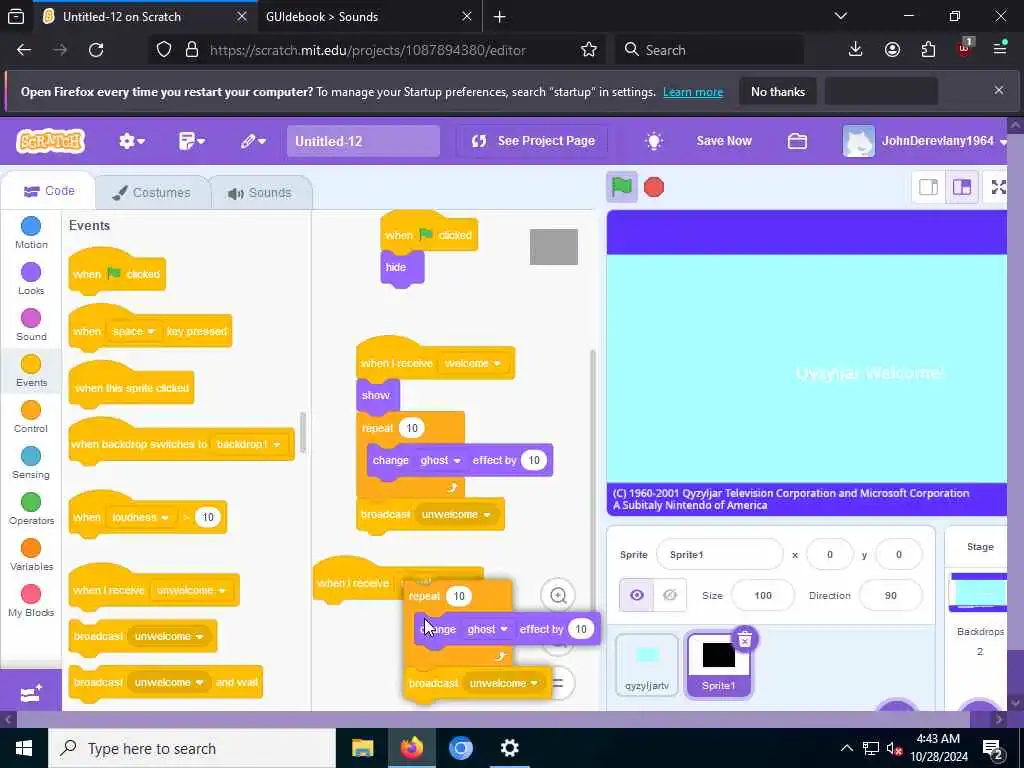Open unwelcome dropdown in palette broadcast and wait block
The width and height of the screenshot is (1024, 768).
tap(168, 682)
